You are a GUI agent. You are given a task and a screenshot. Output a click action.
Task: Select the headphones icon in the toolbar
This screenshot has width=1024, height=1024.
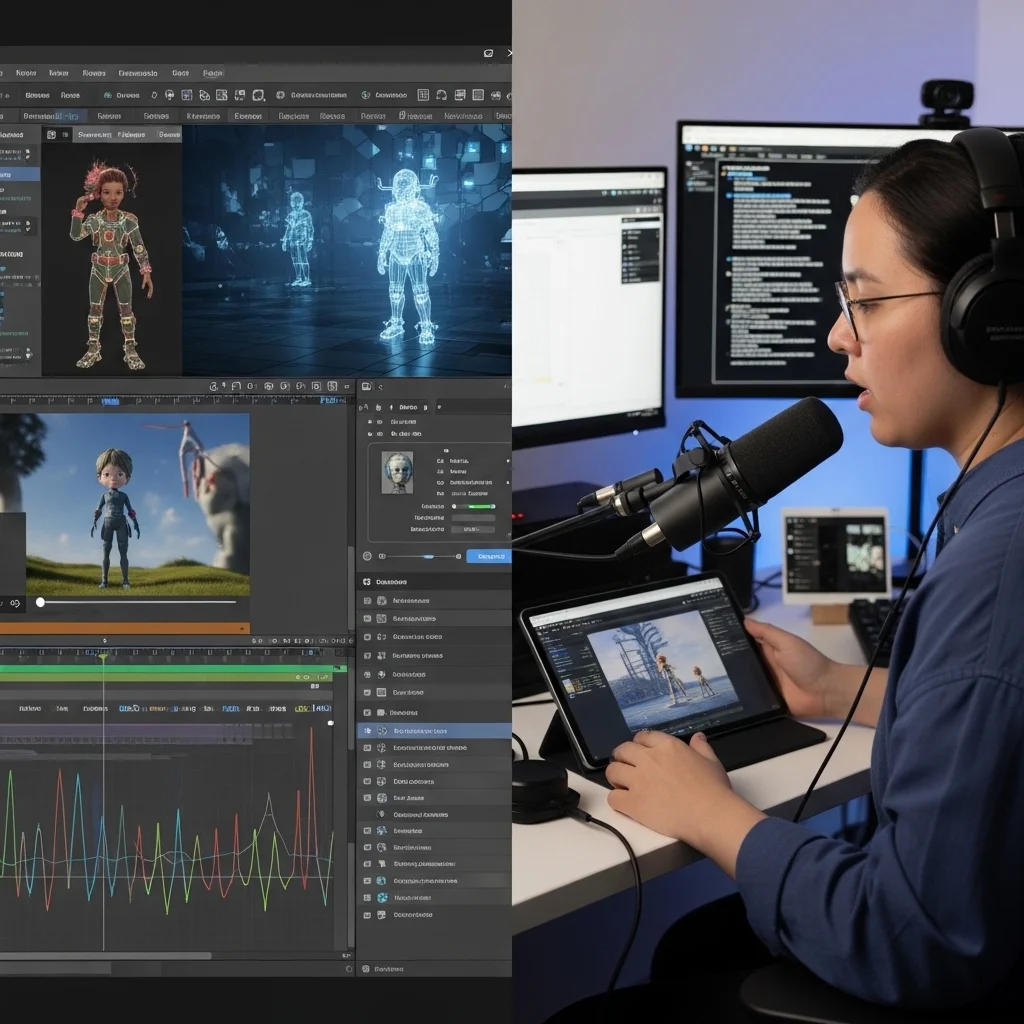[441, 95]
